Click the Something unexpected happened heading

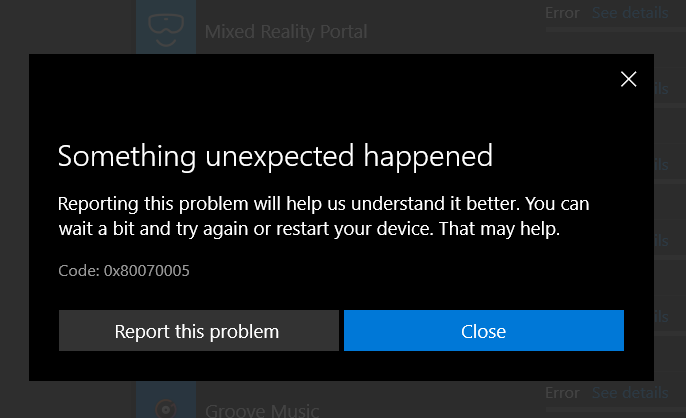coord(275,155)
